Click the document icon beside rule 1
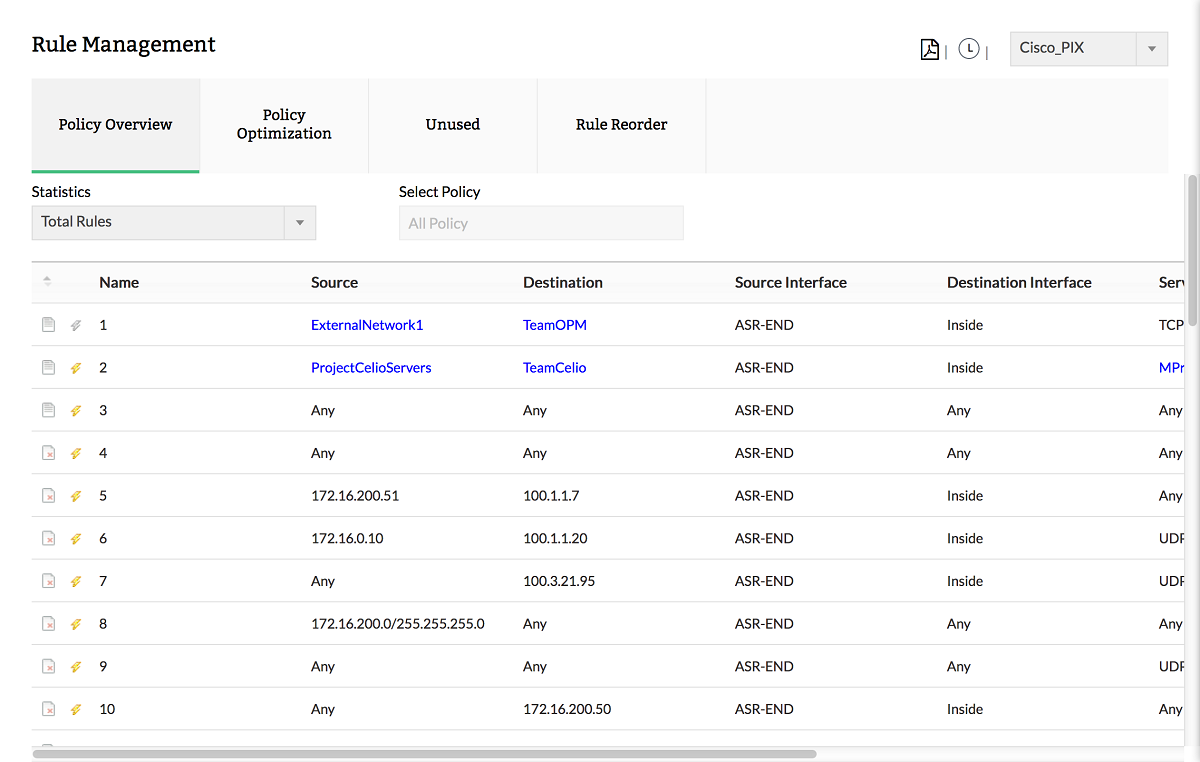 [48, 324]
